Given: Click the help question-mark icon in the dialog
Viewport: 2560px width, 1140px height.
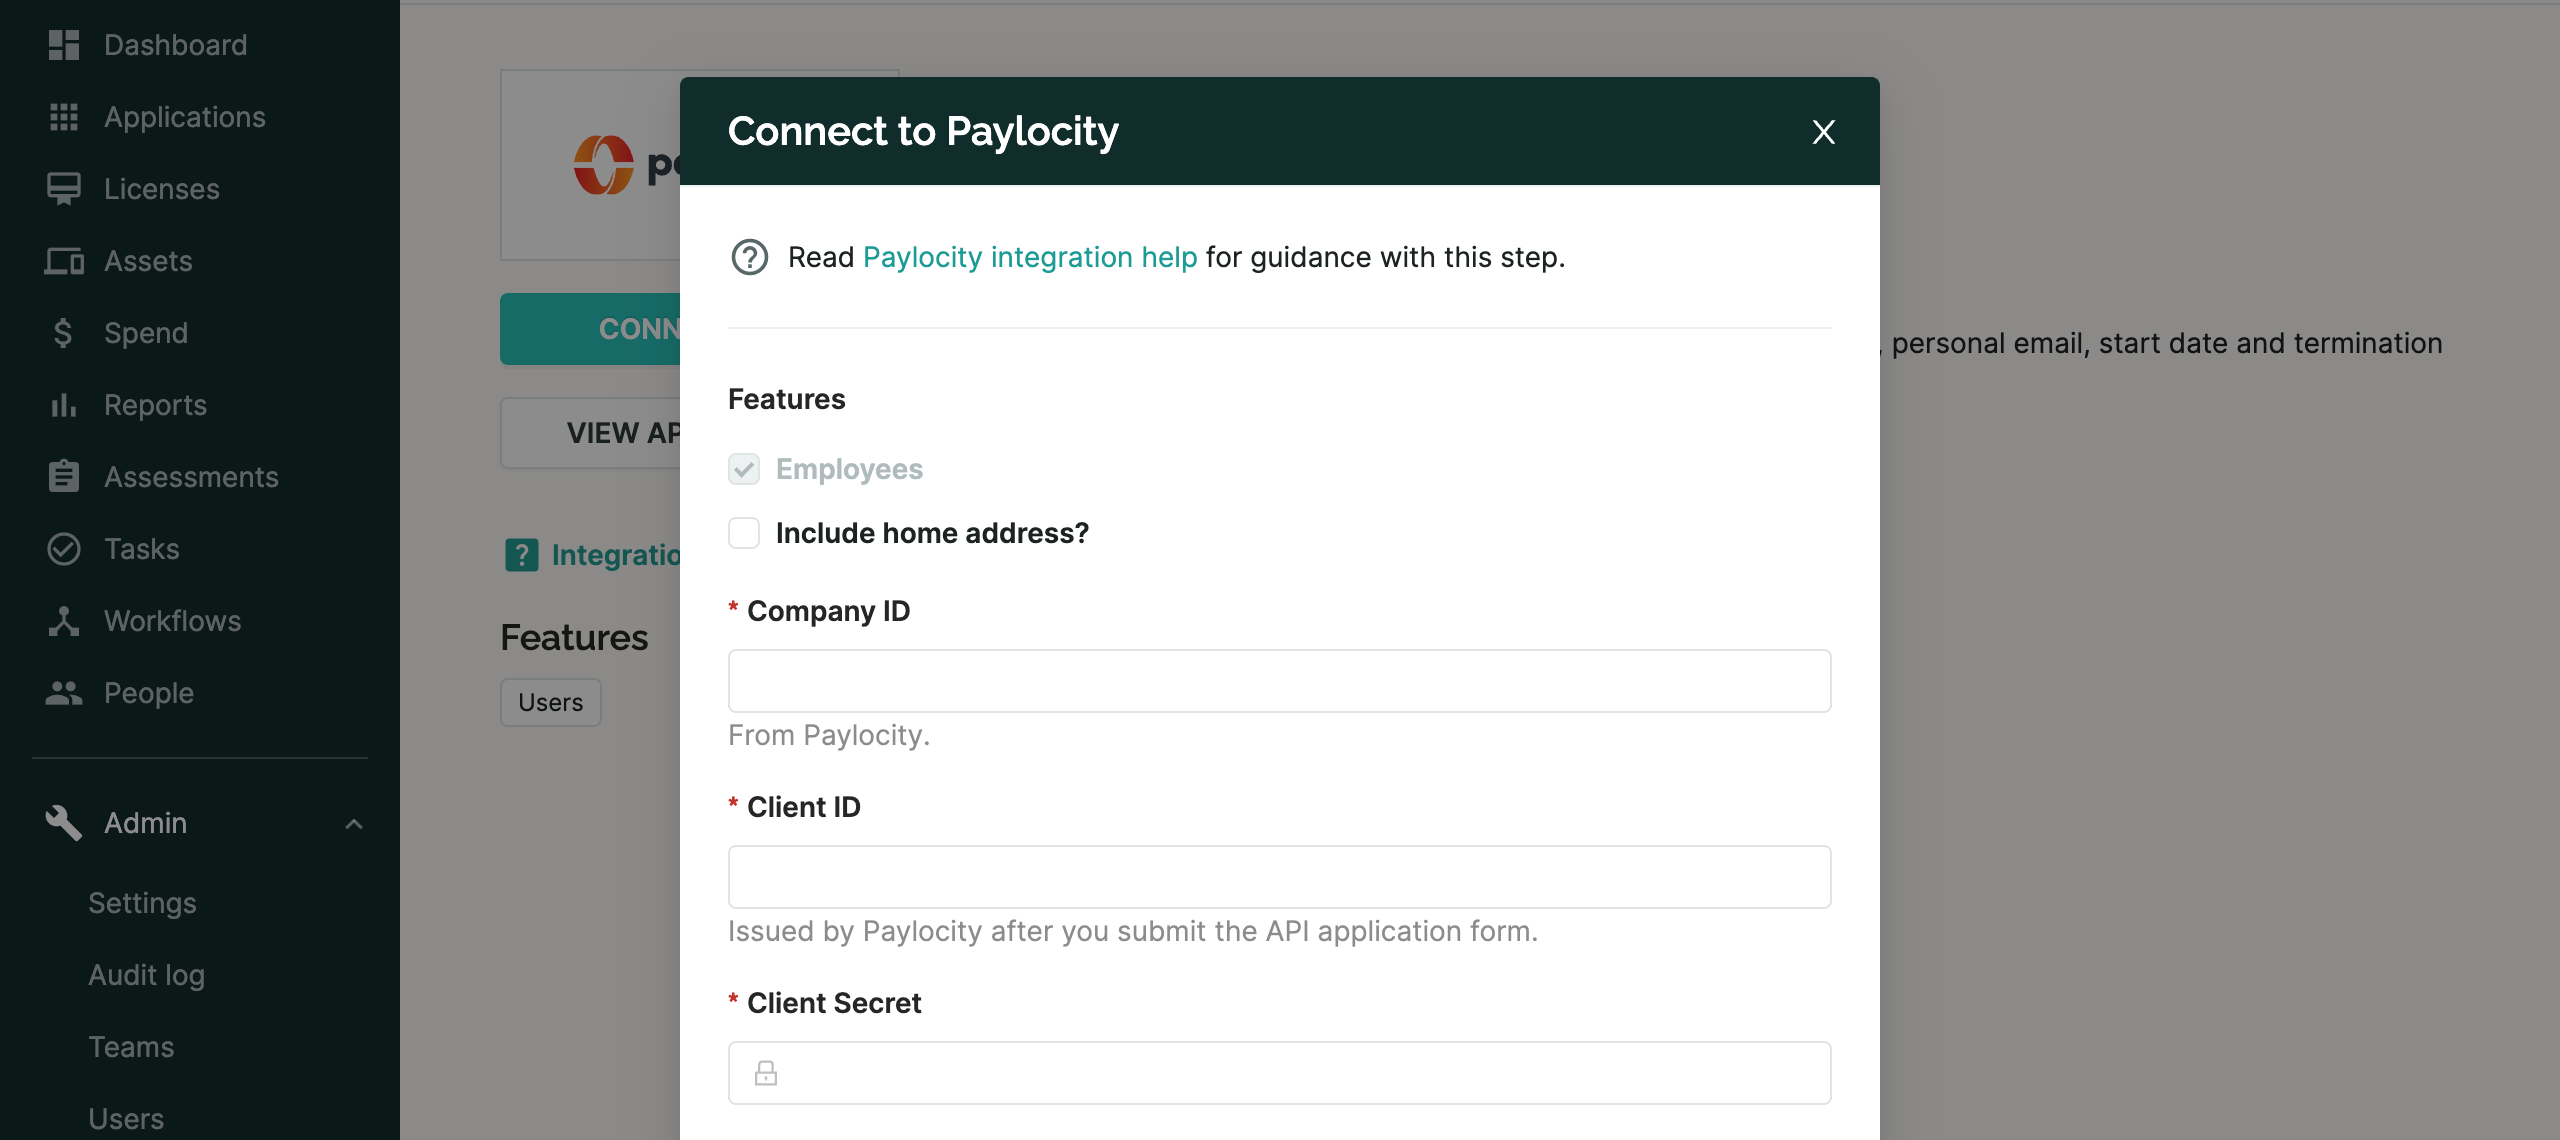Looking at the screenshot, I should coord(750,258).
